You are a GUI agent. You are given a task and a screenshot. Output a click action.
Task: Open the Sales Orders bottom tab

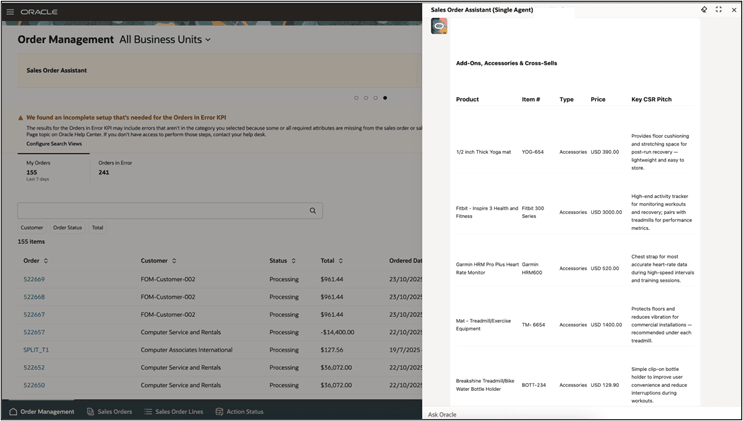point(109,412)
